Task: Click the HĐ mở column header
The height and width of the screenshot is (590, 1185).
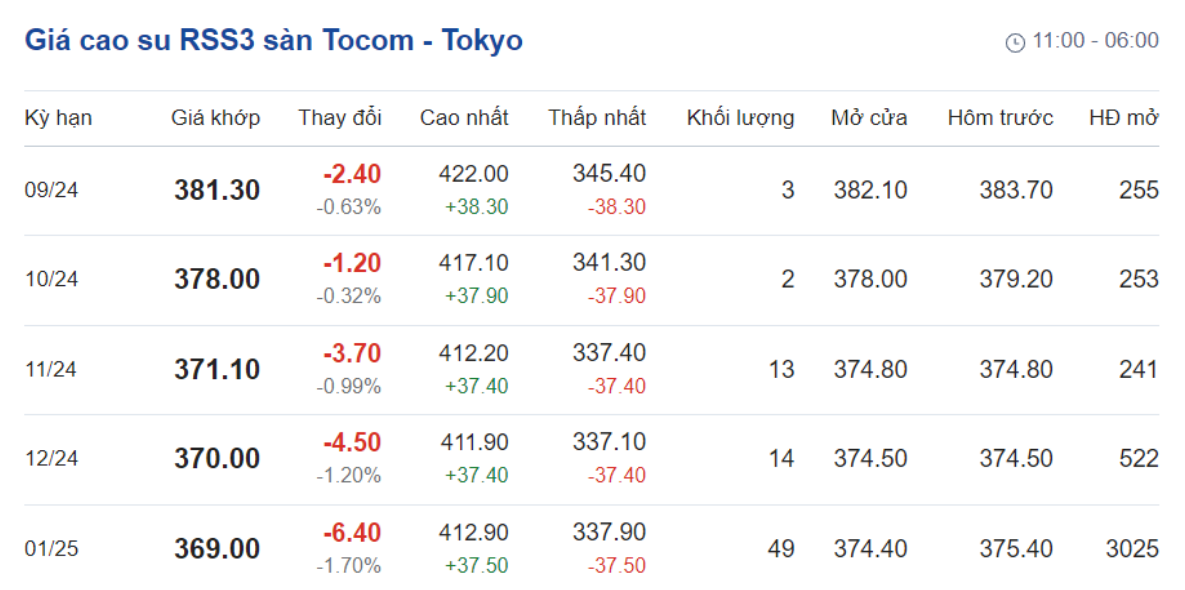Action: pyautogui.click(x=1124, y=118)
